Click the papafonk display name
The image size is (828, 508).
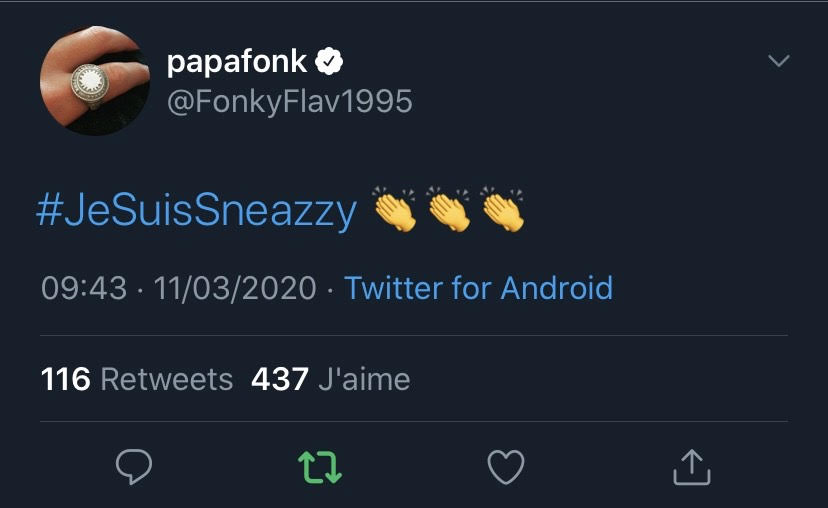tap(238, 63)
